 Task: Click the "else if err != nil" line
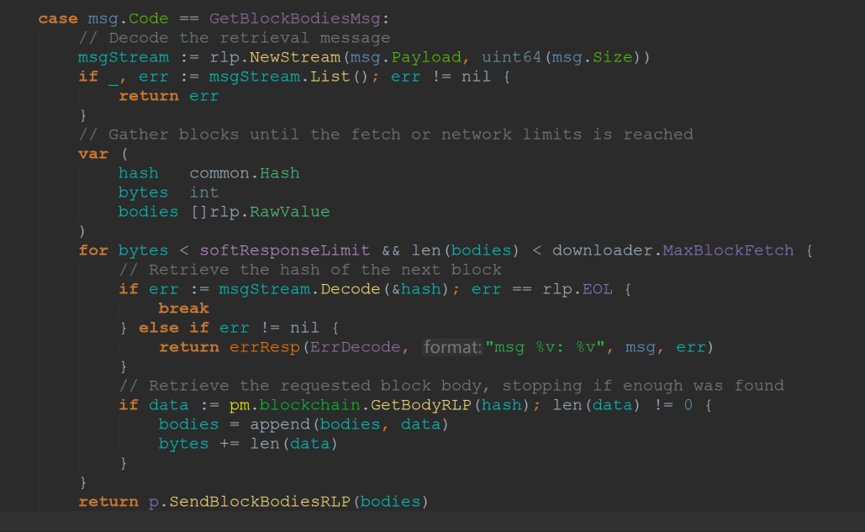(x=229, y=328)
